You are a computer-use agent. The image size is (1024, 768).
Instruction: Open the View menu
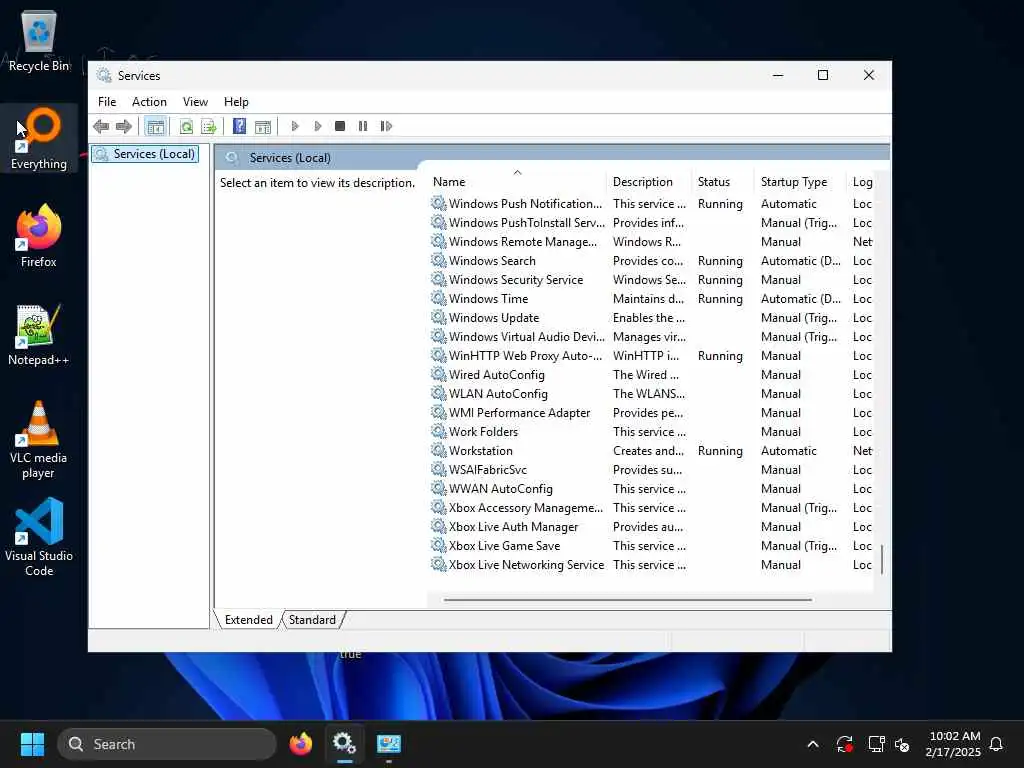(195, 102)
